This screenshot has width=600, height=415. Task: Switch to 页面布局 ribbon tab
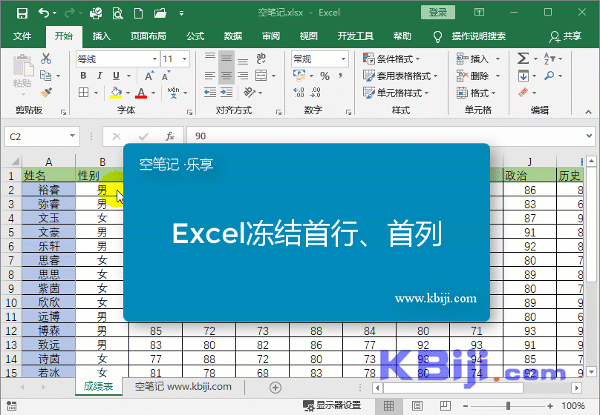coord(148,36)
